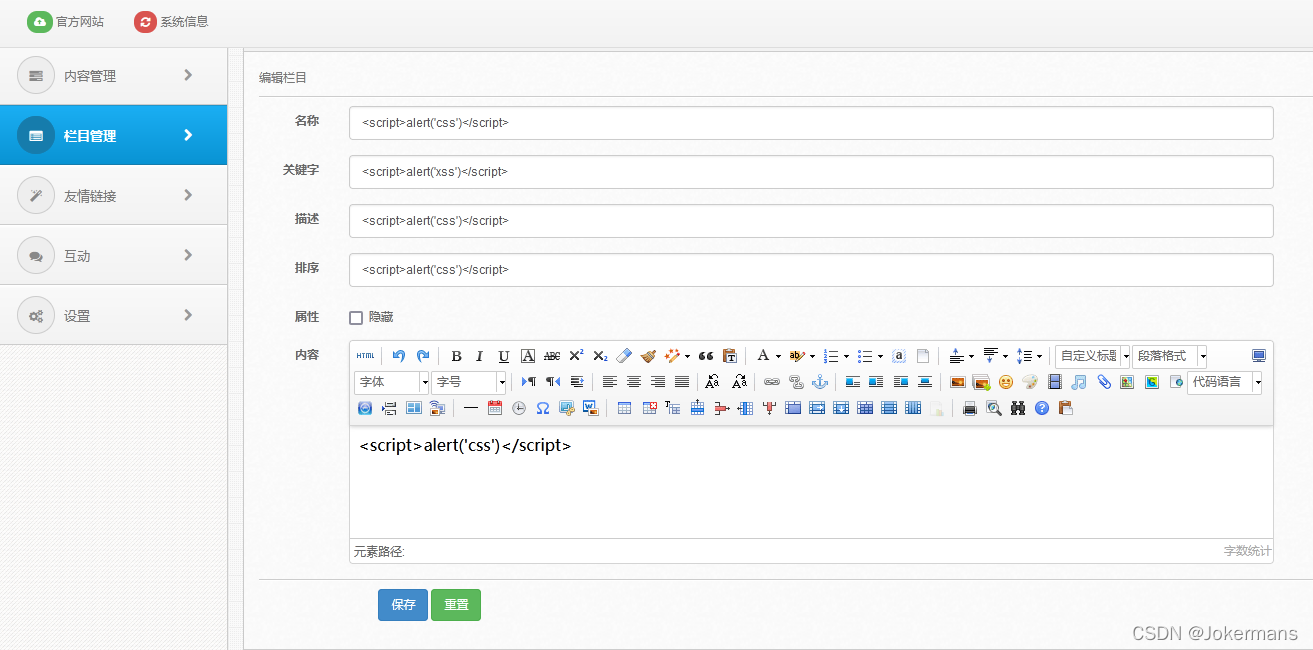Focus the 名称 input field
This screenshot has height=650, width=1313.
(811, 123)
